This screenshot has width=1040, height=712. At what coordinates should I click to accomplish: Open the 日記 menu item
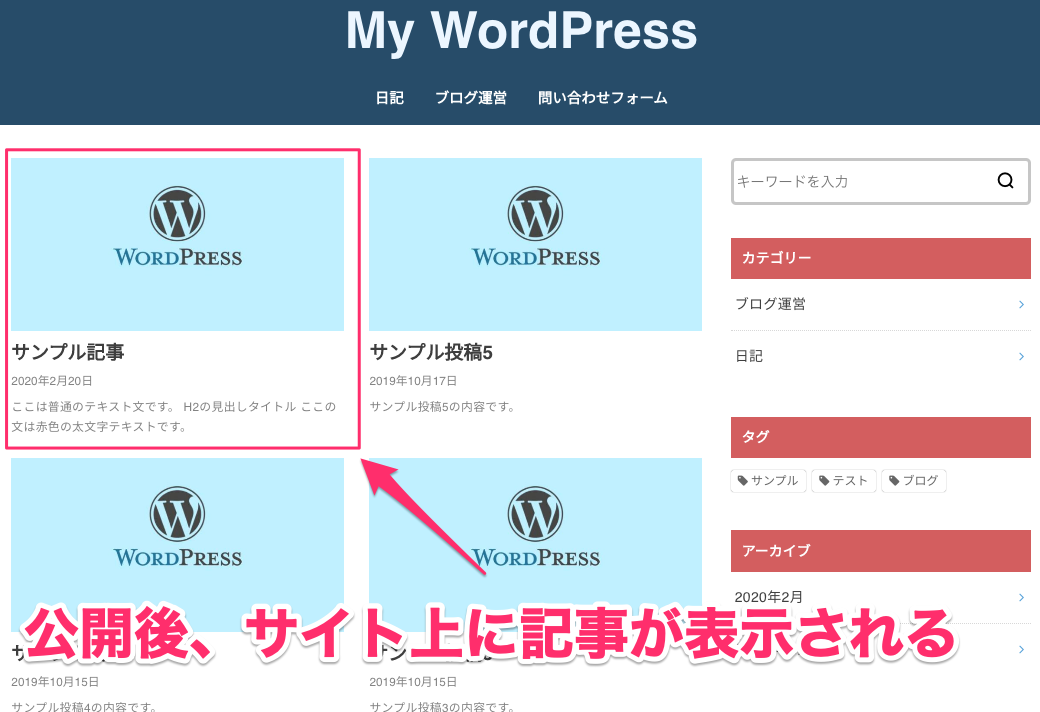pos(389,98)
